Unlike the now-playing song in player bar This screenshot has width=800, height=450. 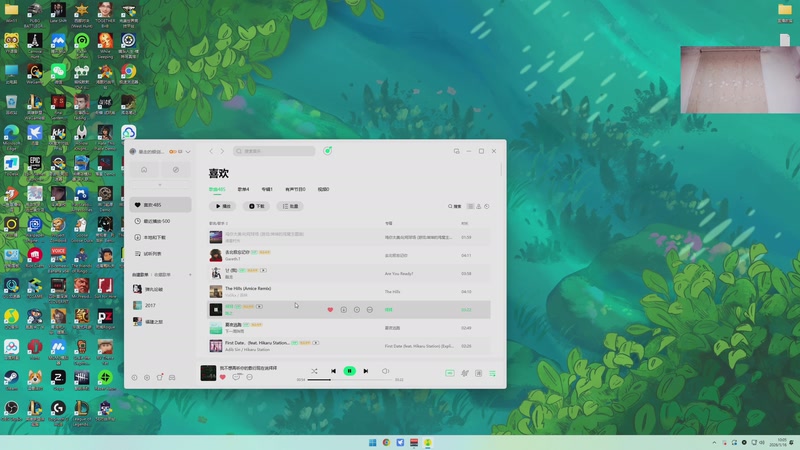pos(222,377)
